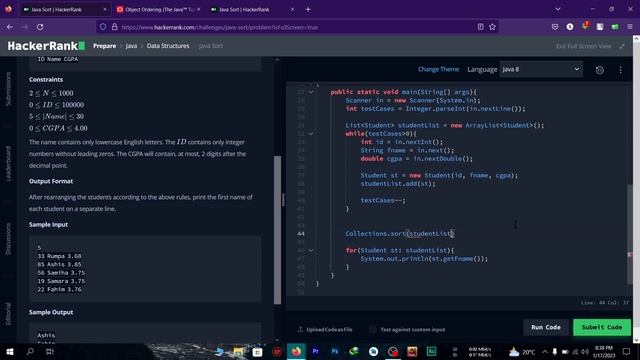This screenshot has height=360, width=640.
Task: Click the HackerRank logo
Action: 46,46
